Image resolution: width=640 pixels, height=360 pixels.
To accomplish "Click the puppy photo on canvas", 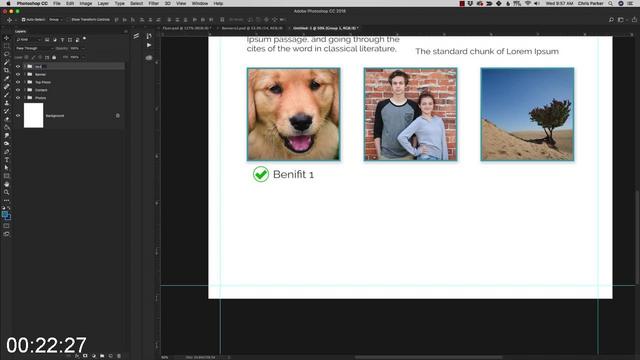I will click(x=293, y=114).
